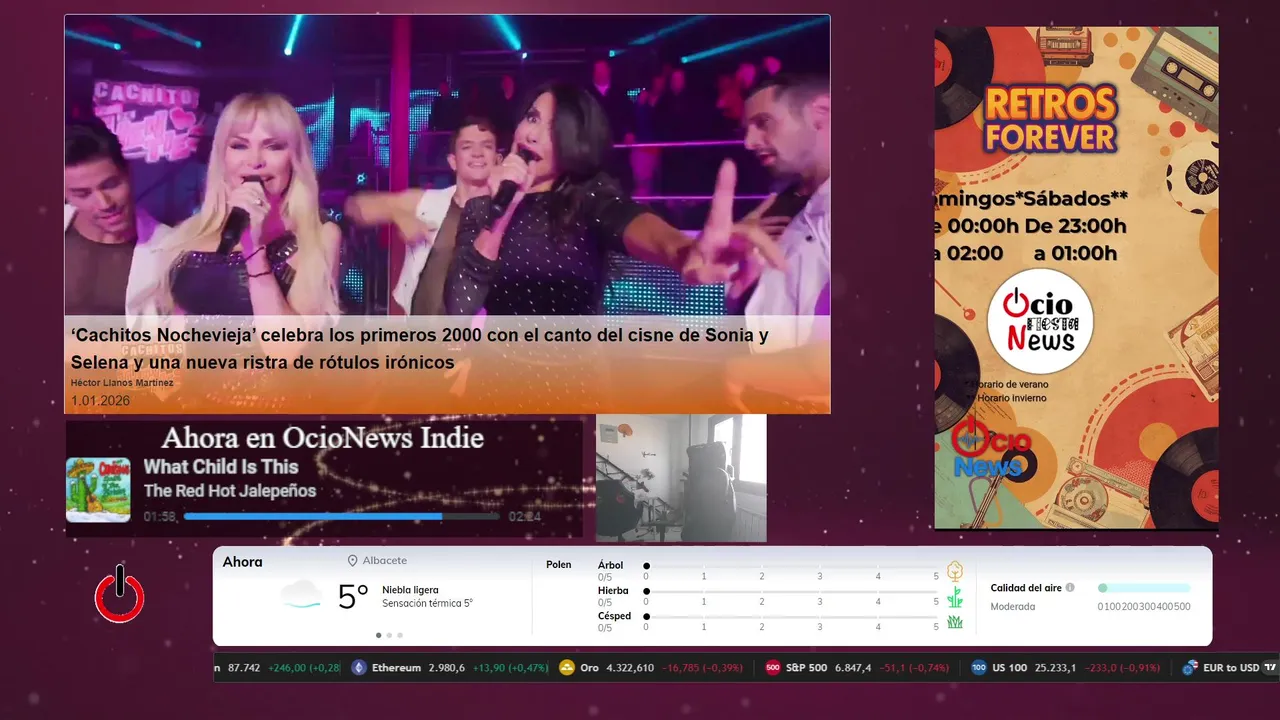Click elapsed time 01:58
This screenshot has height=720, width=1280.
[x=160, y=517]
